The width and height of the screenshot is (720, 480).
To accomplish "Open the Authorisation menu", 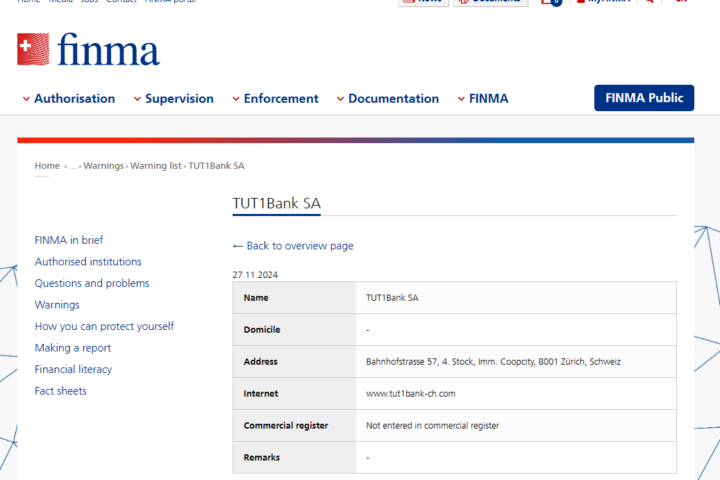I will [74, 98].
